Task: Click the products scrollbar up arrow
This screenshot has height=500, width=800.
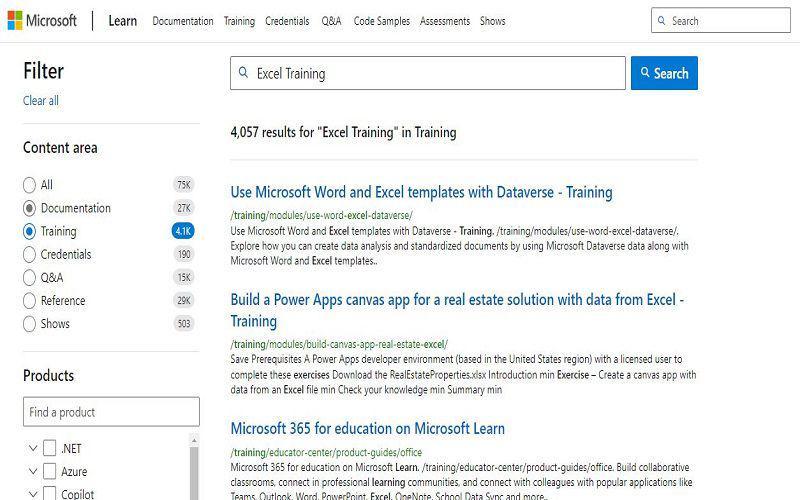Action: pos(194,439)
